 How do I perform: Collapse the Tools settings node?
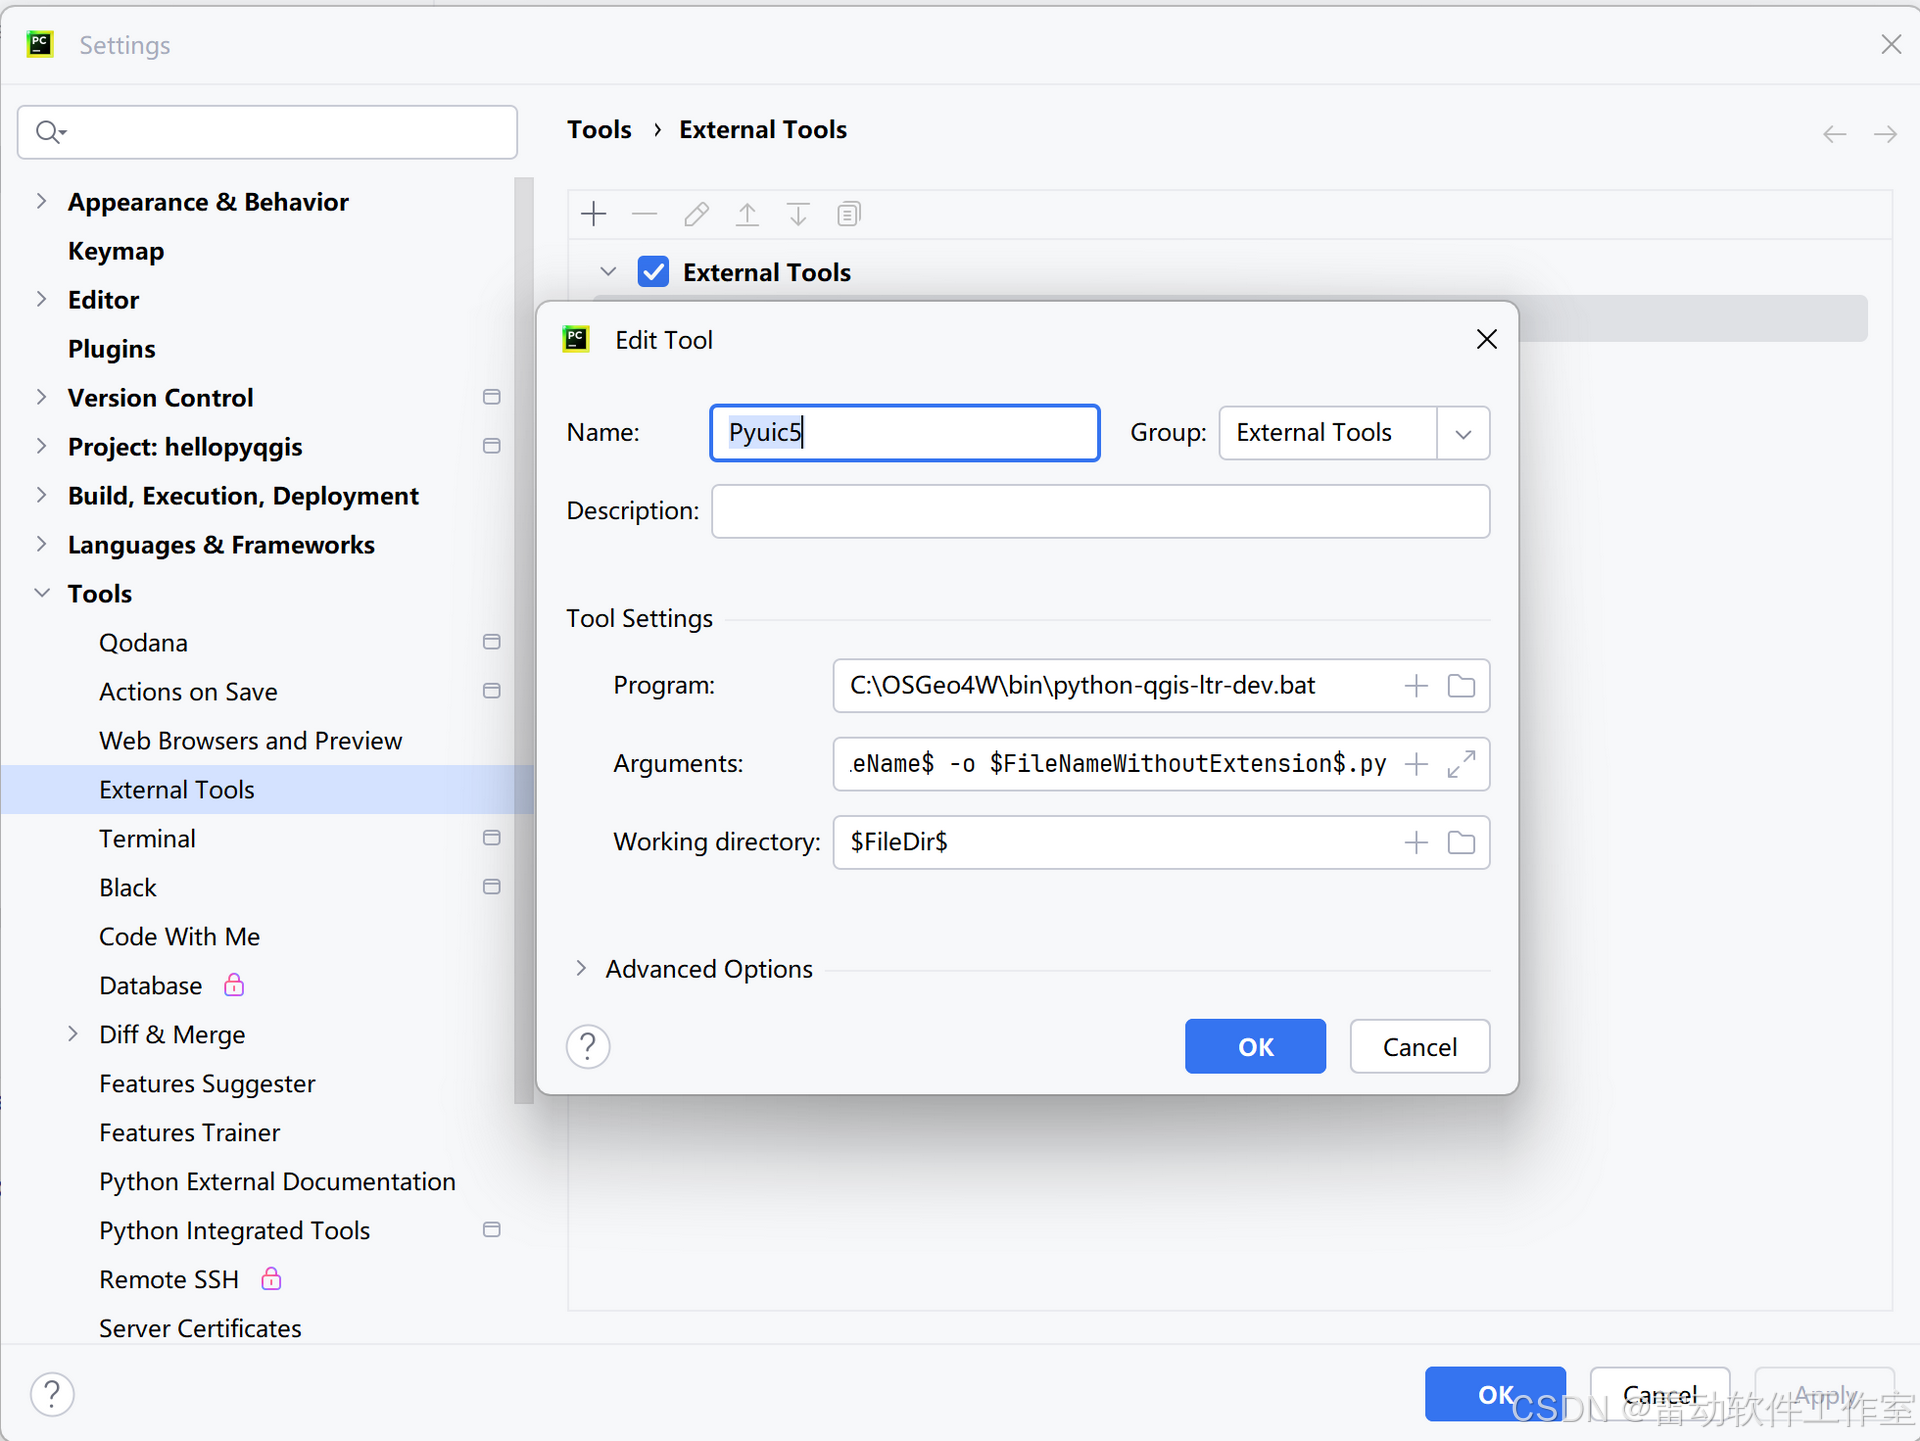[x=41, y=593]
